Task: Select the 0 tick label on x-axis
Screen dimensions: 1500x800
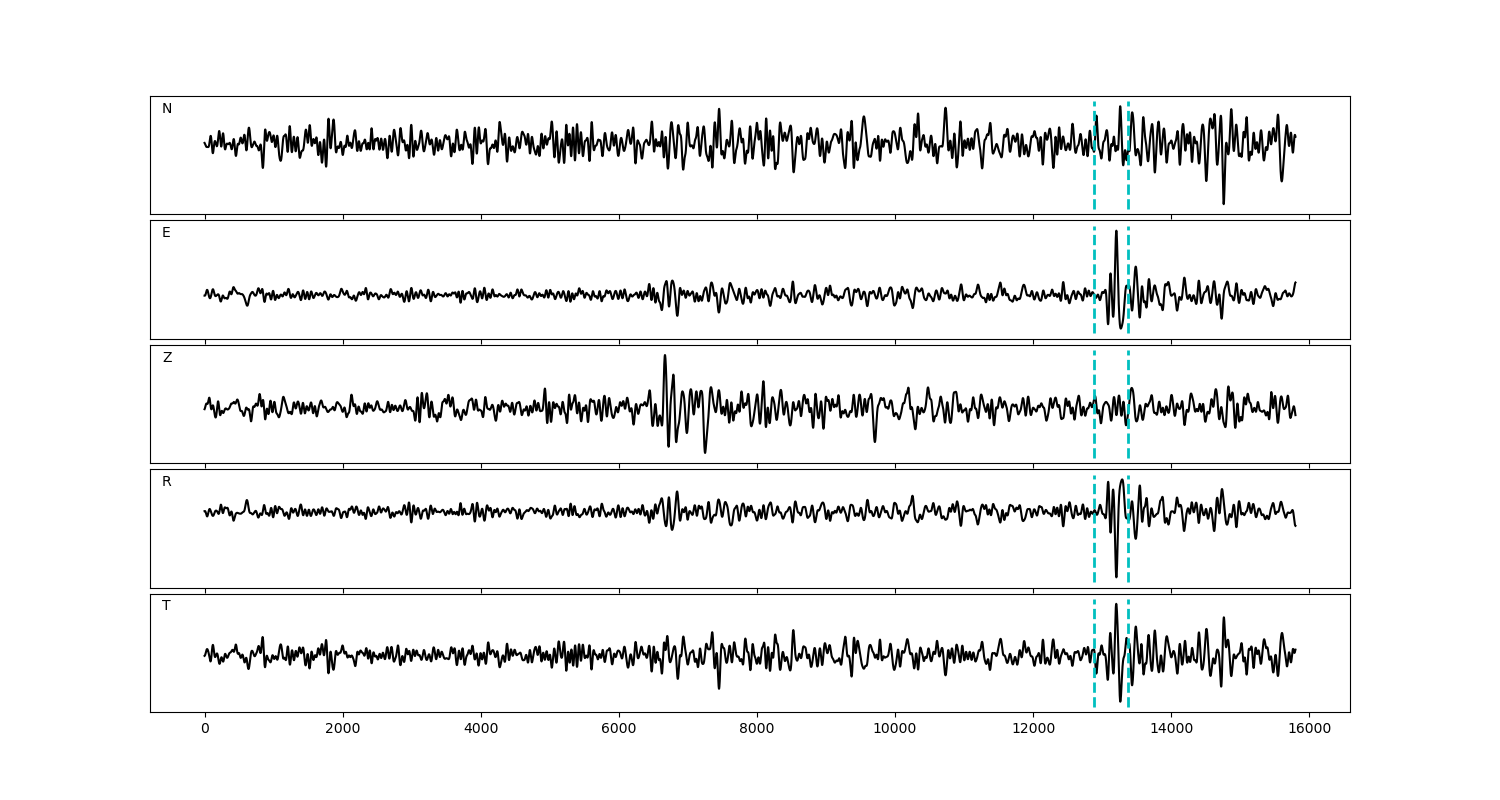Action: pos(205,729)
